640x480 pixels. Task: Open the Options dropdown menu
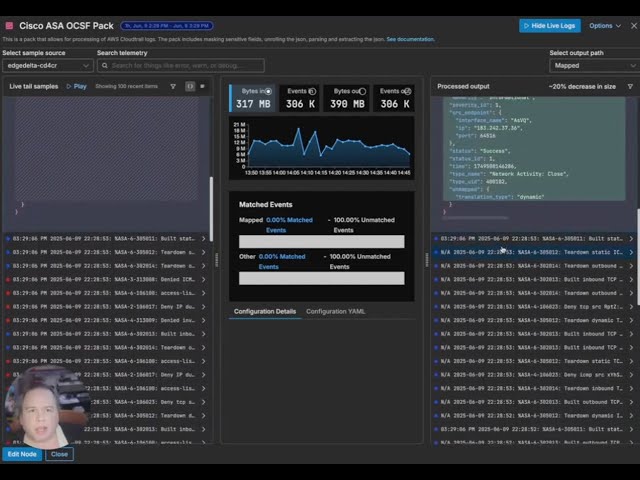point(605,26)
